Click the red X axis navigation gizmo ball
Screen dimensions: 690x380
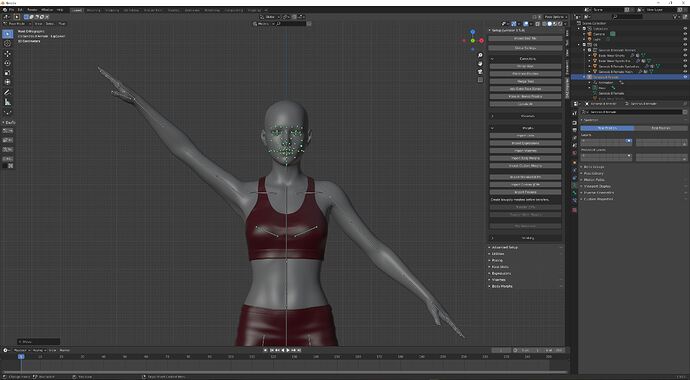(x=481, y=40)
